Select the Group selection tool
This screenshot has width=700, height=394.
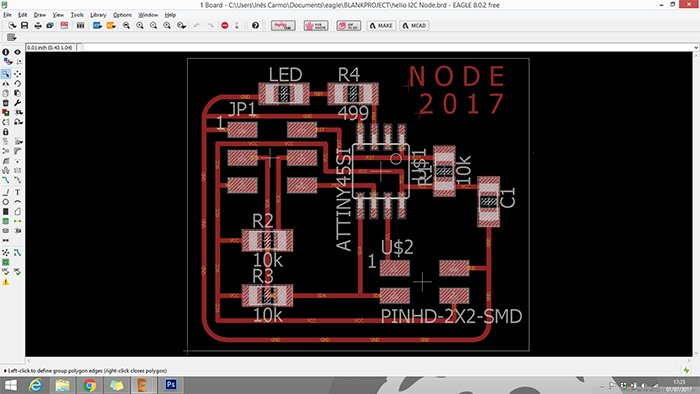(6, 74)
